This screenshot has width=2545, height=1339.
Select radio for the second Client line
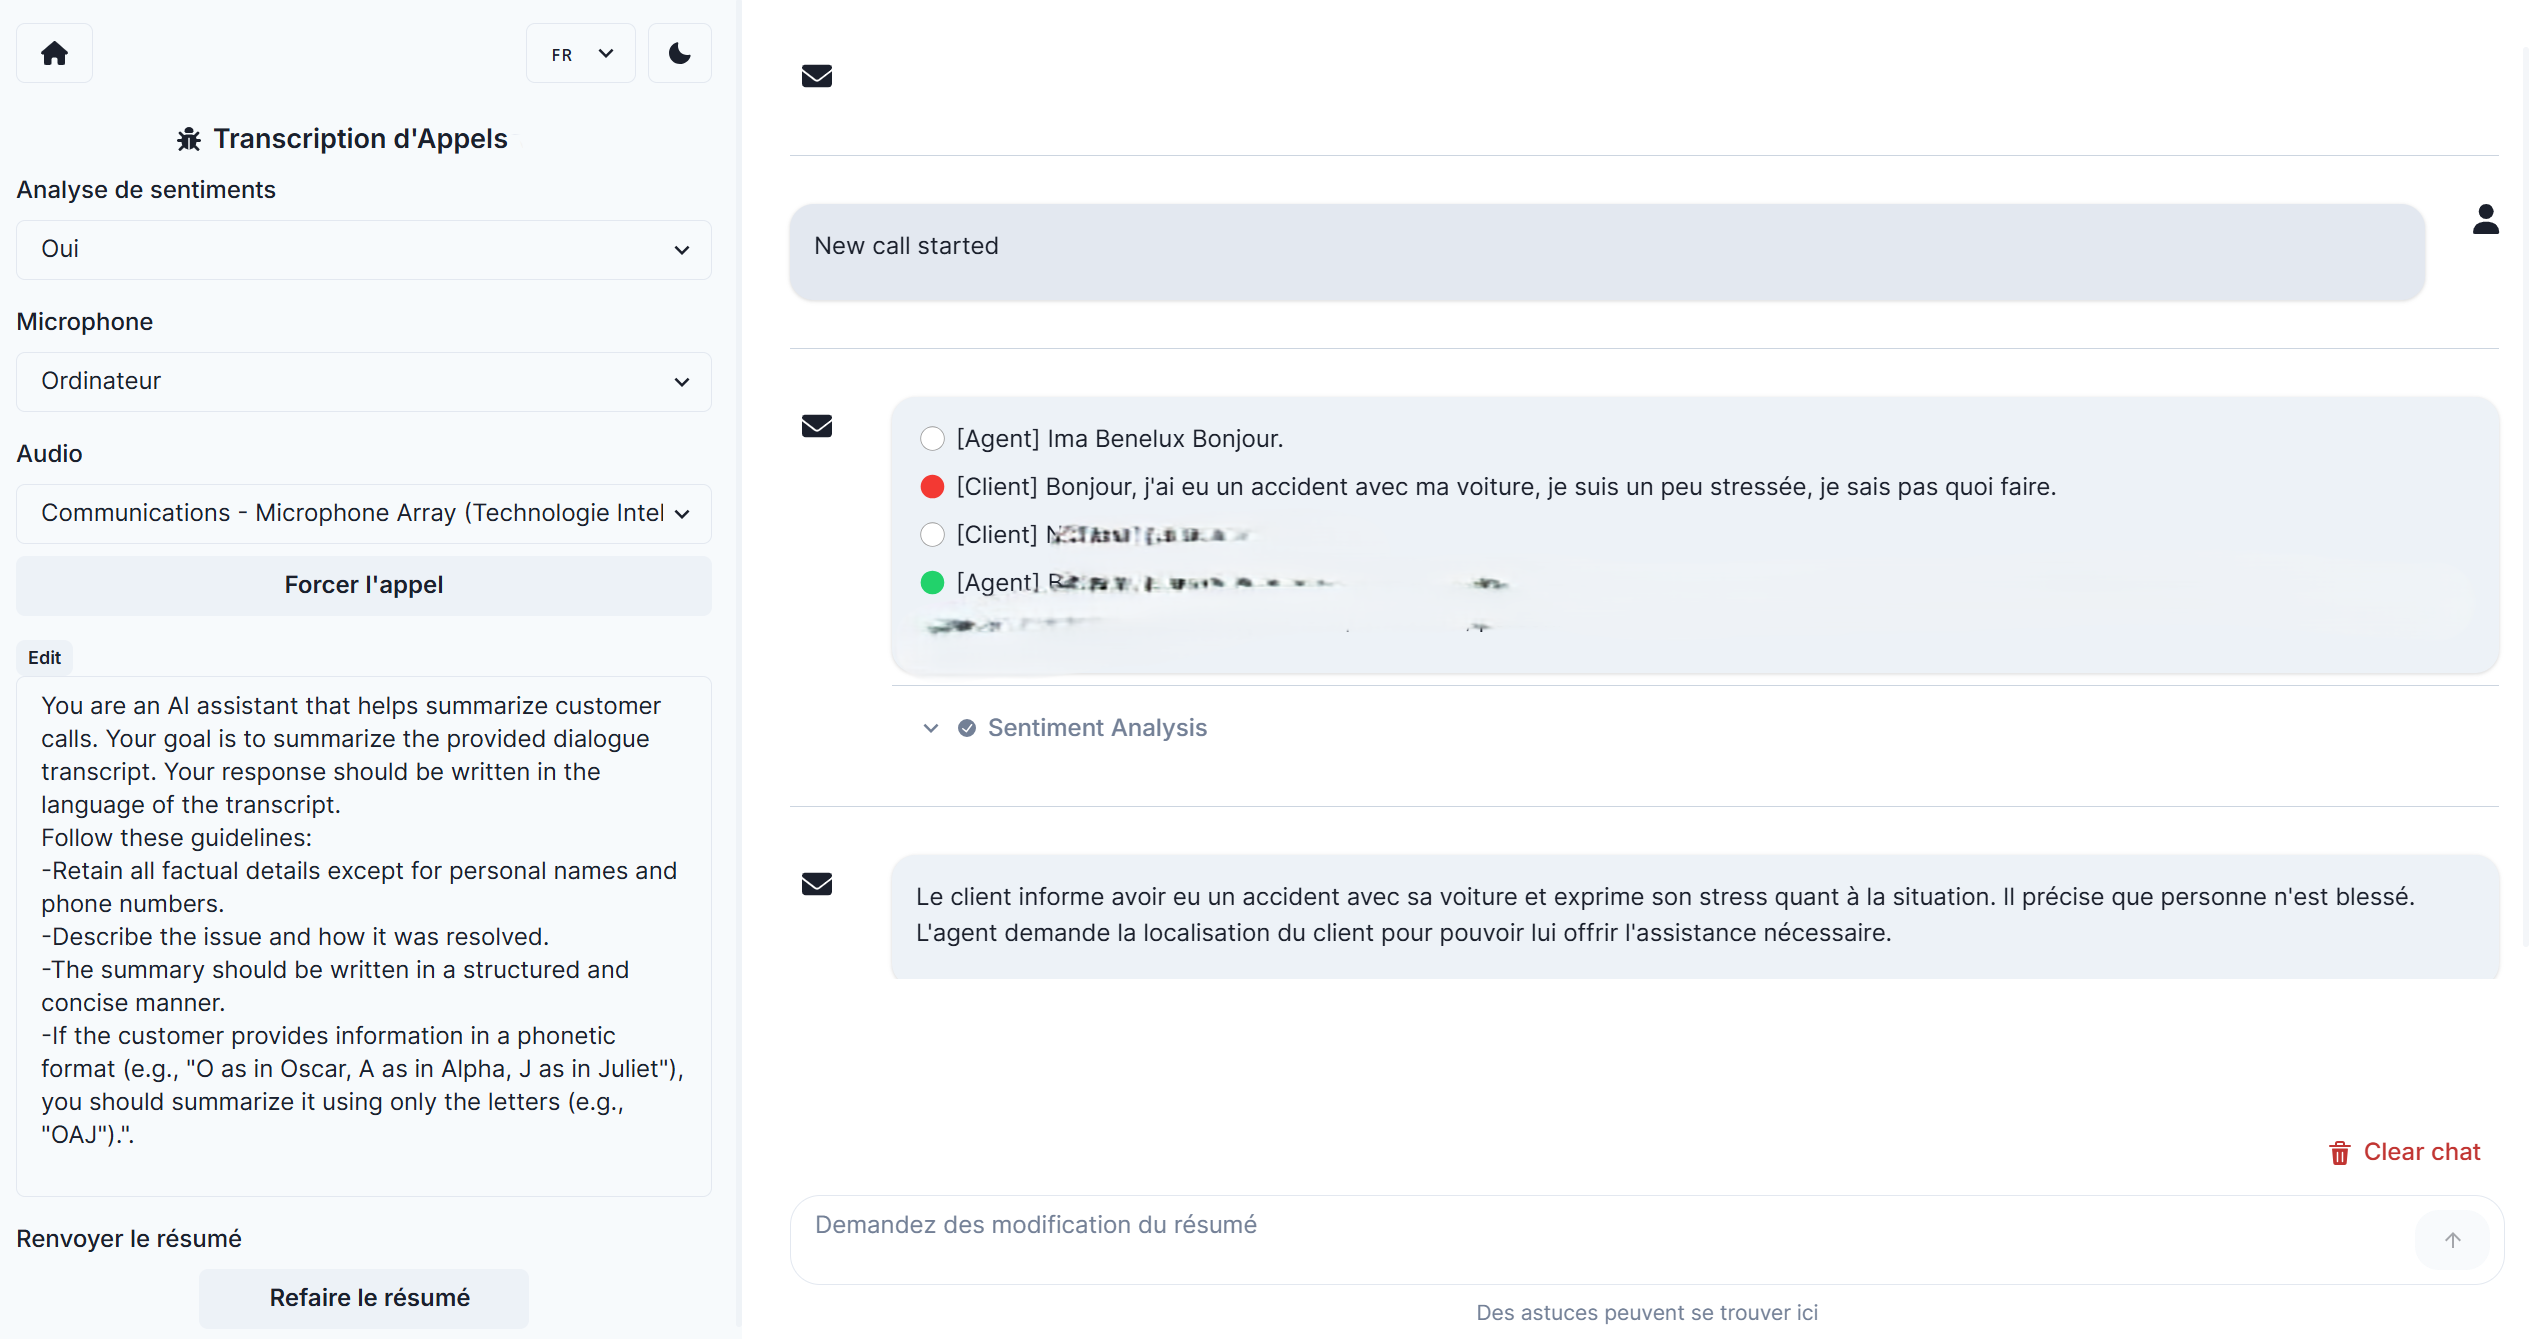(932, 535)
